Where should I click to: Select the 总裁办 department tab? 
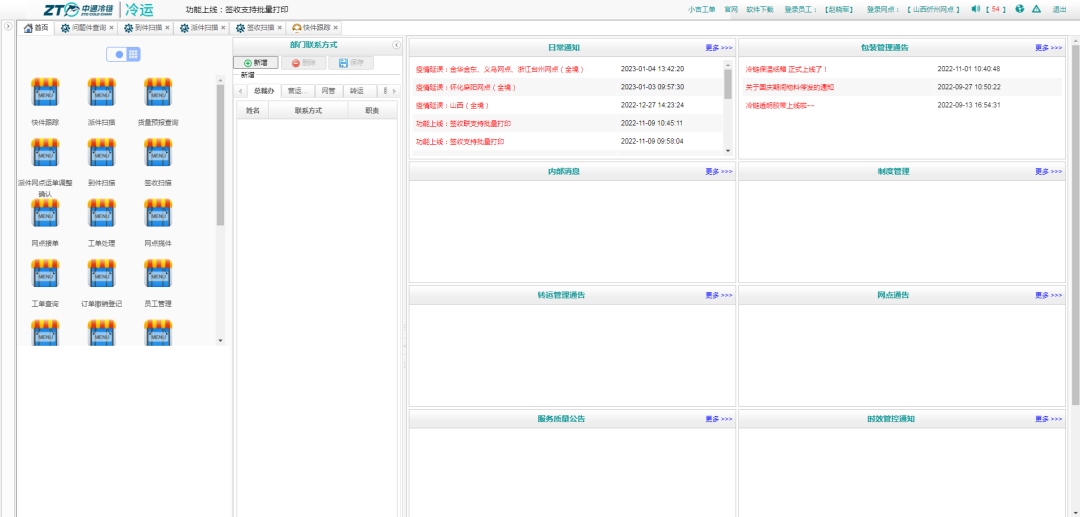pos(264,91)
